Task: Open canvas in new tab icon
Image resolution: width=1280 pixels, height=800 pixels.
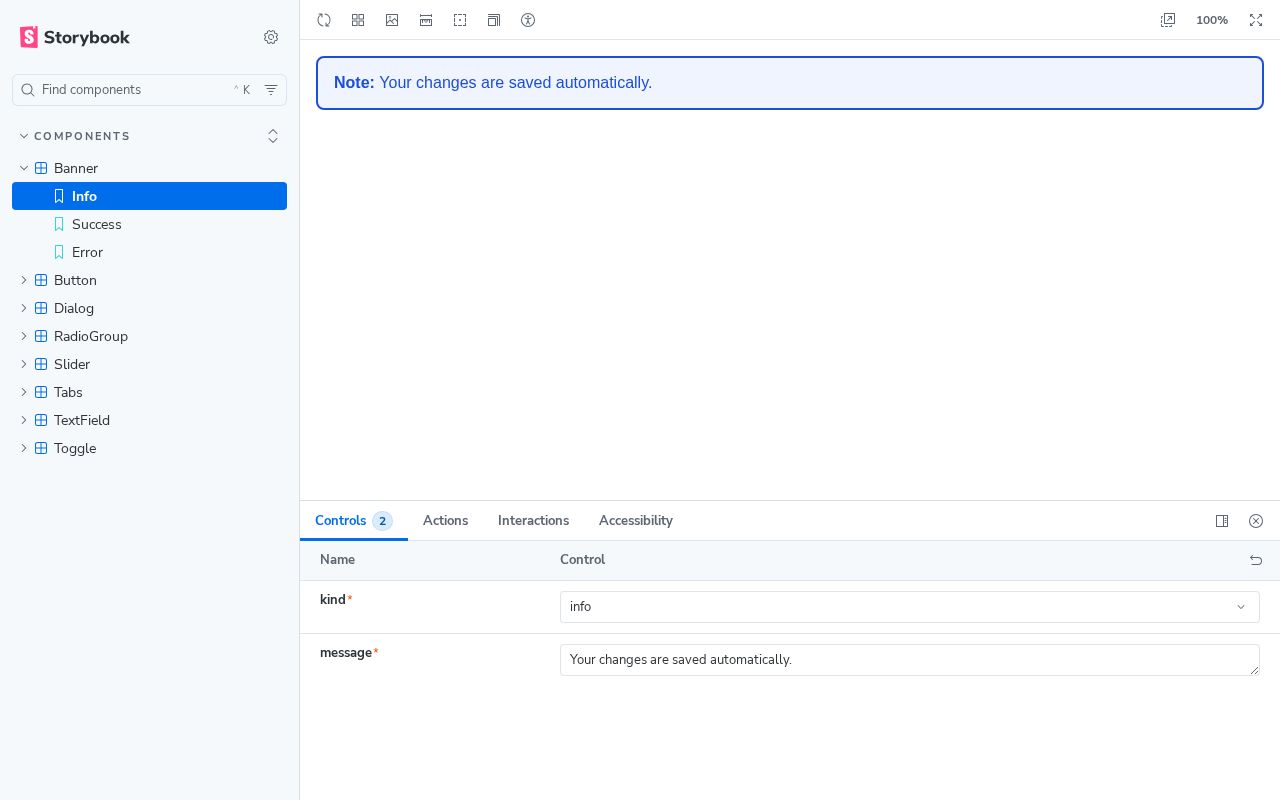Action: click(1168, 20)
